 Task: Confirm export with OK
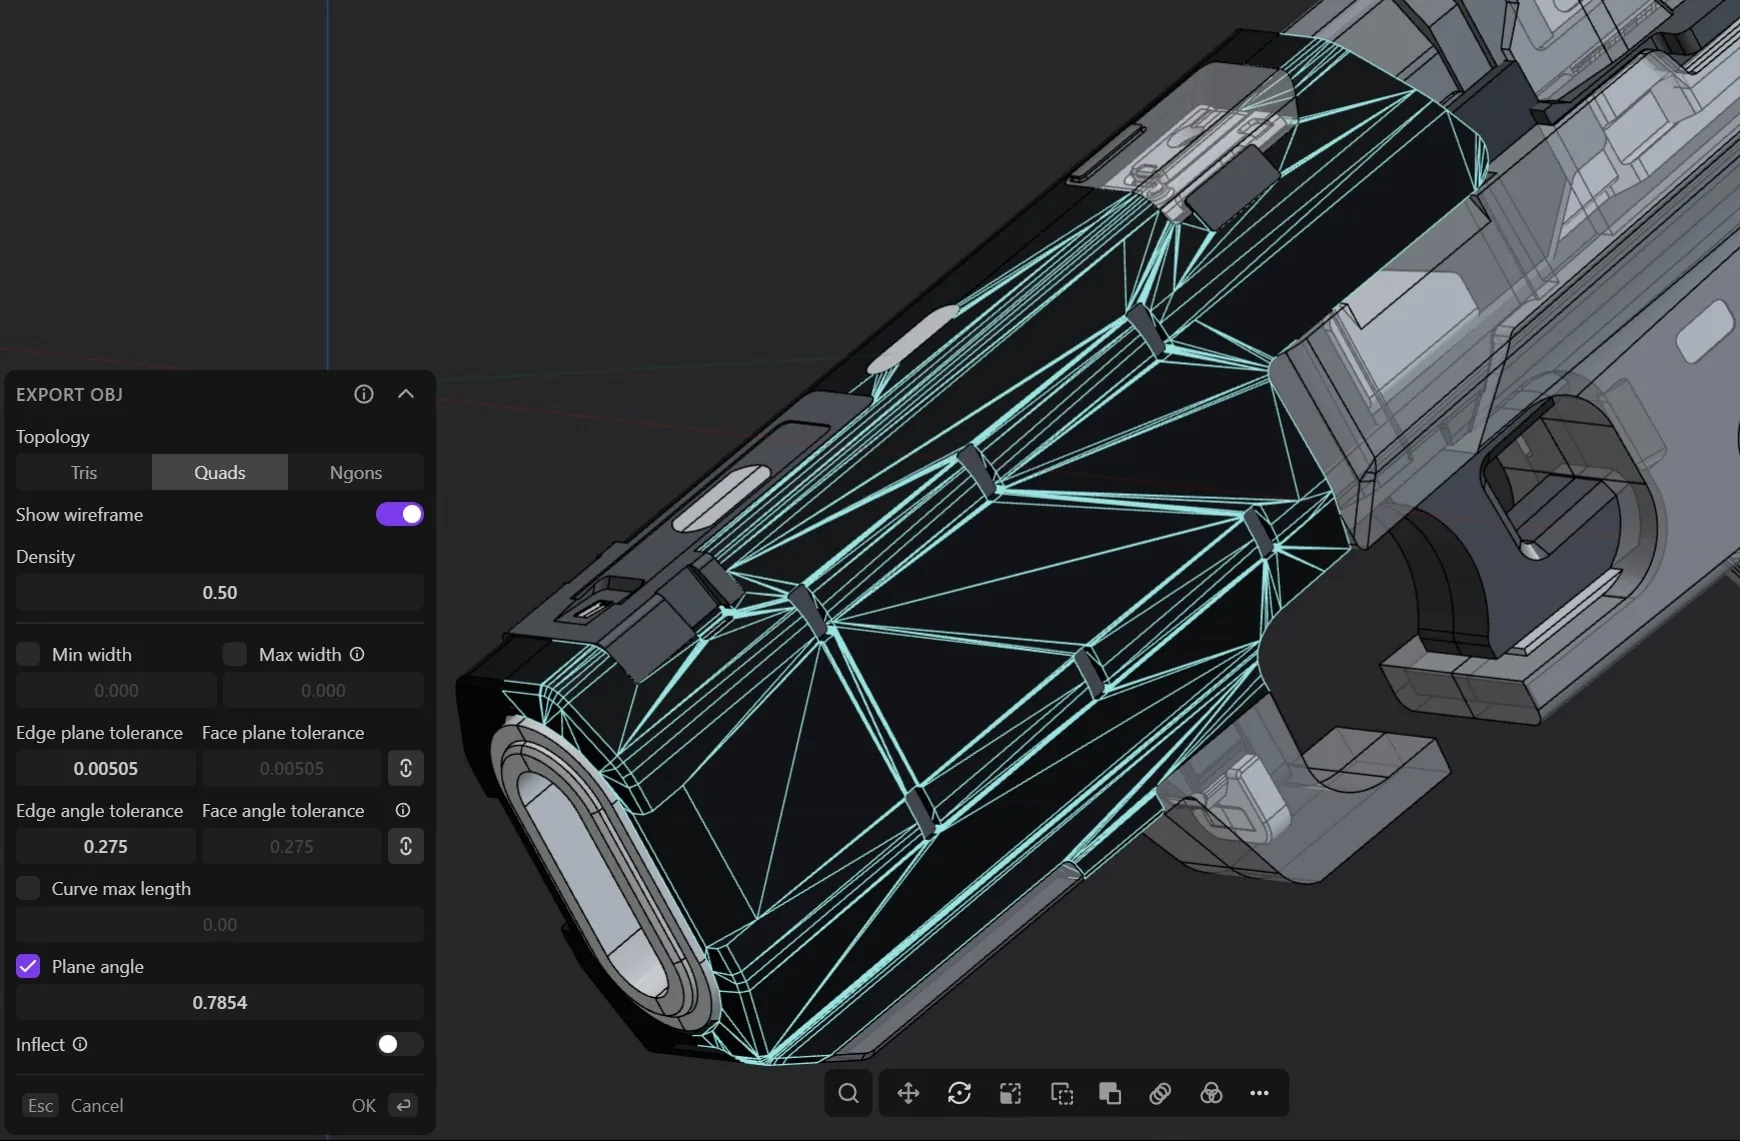(x=364, y=1105)
